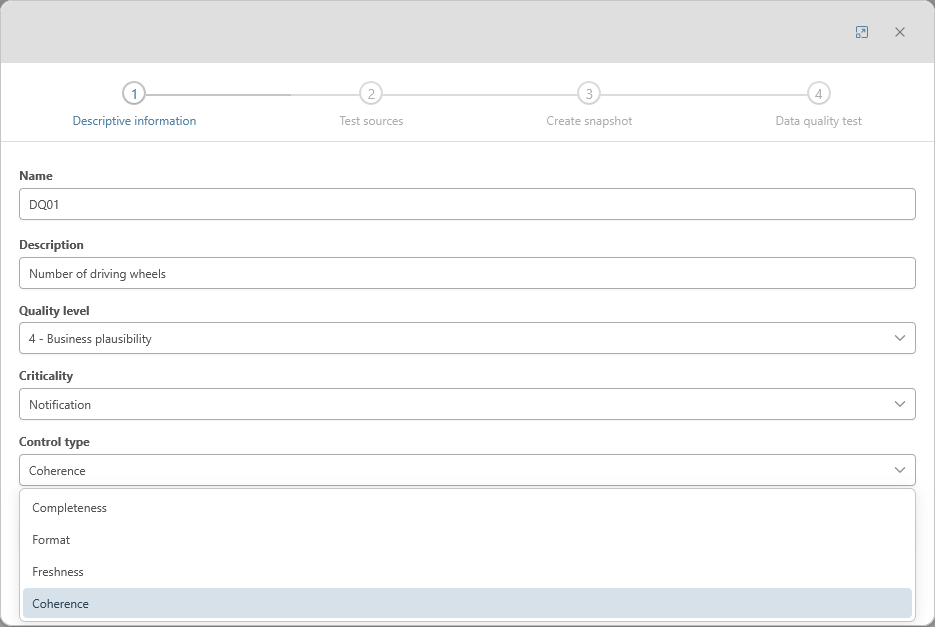Select the Format option

[x=51, y=540]
